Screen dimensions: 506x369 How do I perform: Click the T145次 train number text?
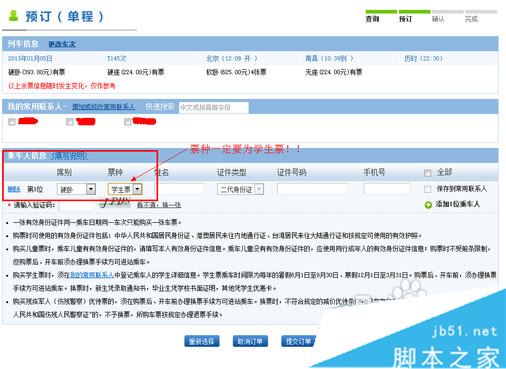(116, 58)
